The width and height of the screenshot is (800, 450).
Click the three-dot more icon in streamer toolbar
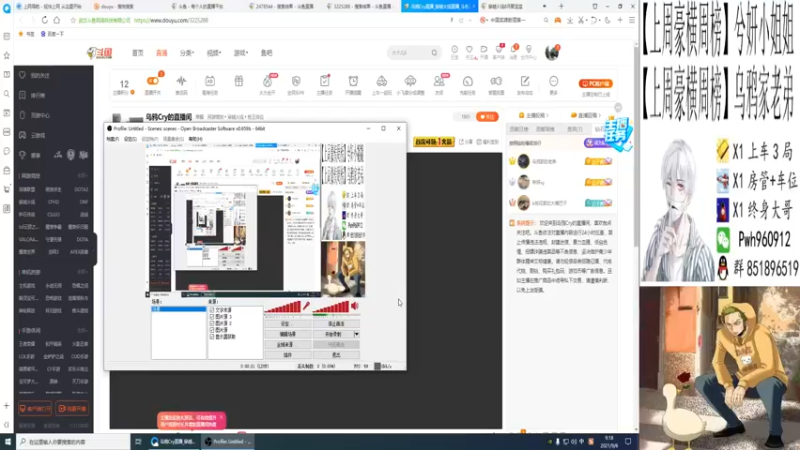pos(554,81)
